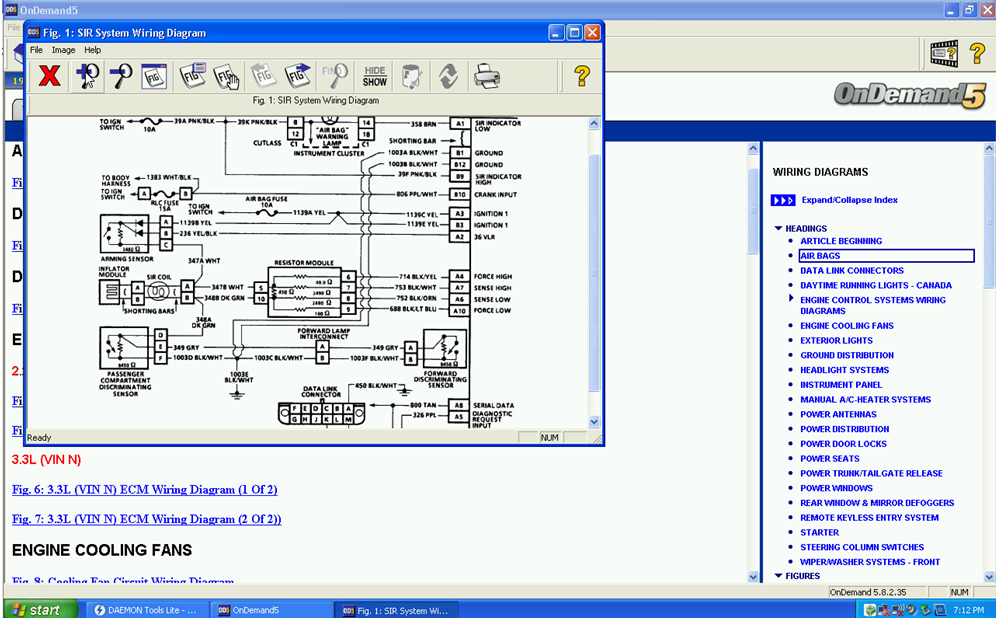Click the volume speaker tray icon
The image size is (996, 618).
(x=912, y=610)
